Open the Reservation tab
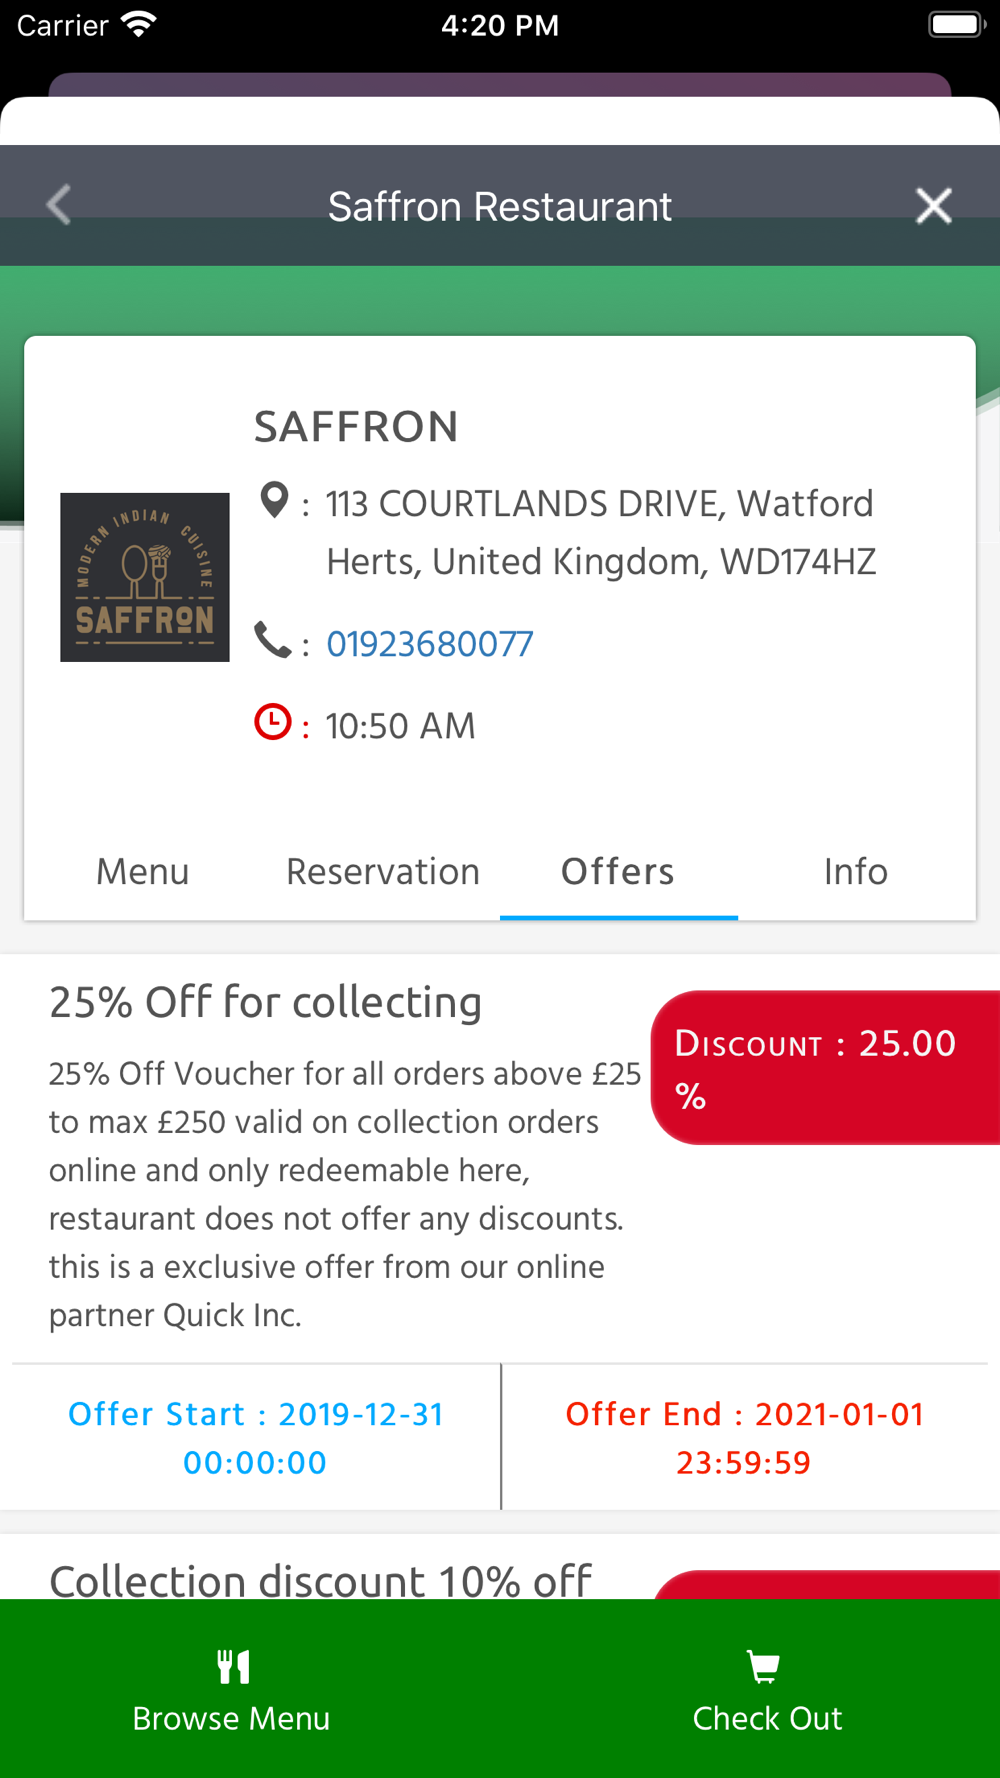 383,872
